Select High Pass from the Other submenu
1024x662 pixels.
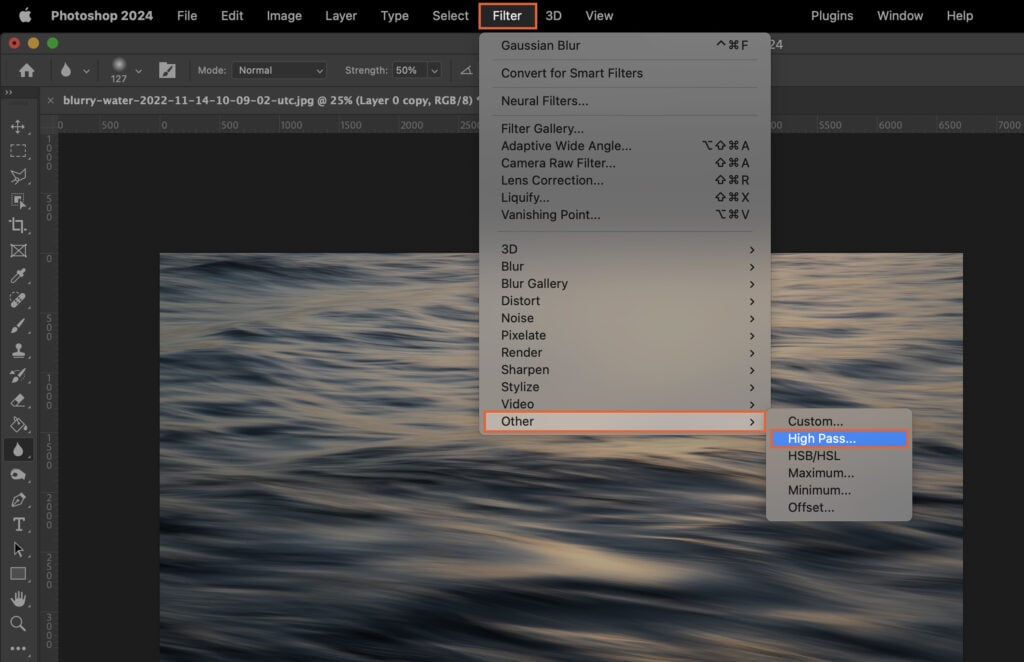tap(838, 438)
